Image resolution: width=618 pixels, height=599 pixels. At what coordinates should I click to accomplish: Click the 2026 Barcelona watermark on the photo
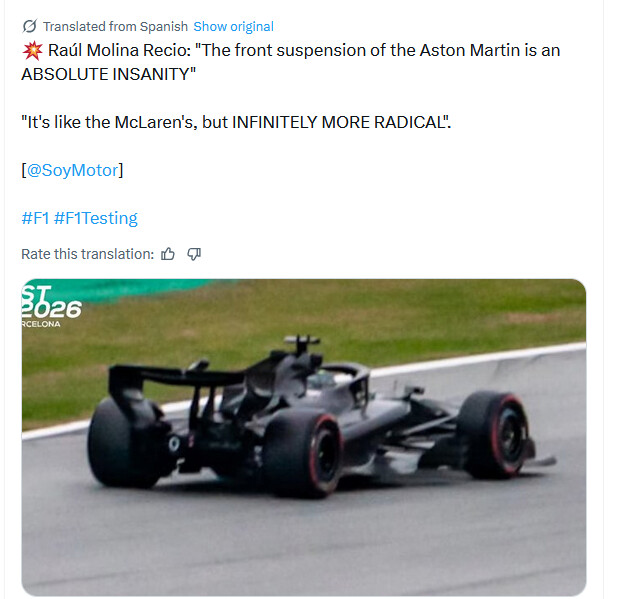pyautogui.click(x=51, y=306)
